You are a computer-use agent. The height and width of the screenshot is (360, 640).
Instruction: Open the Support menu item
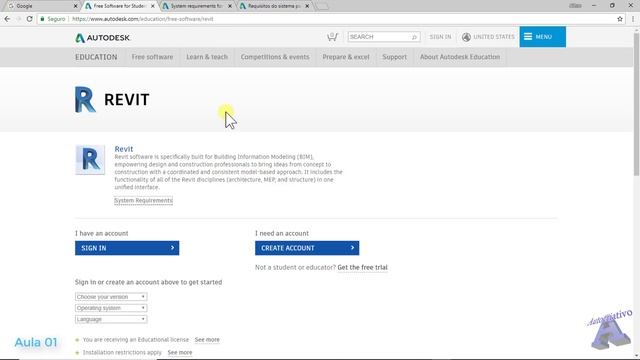coord(394,57)
